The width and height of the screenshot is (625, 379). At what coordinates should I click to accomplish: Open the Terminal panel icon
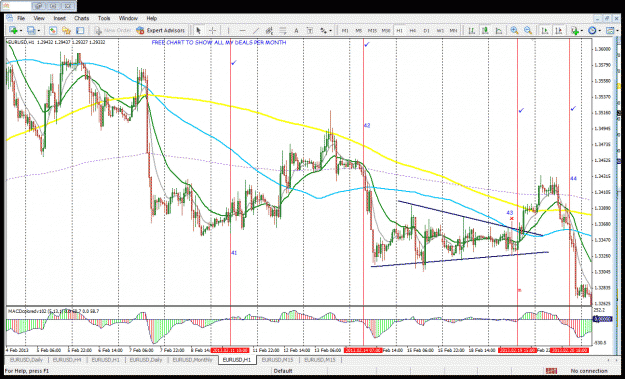[80, 30]
